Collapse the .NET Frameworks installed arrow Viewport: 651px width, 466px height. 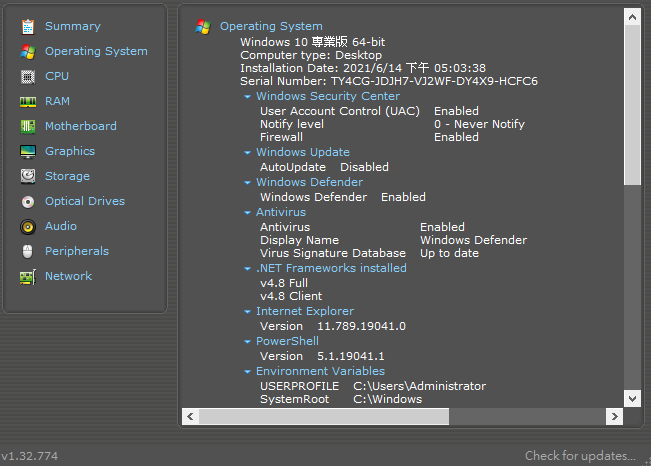point(247,269)
